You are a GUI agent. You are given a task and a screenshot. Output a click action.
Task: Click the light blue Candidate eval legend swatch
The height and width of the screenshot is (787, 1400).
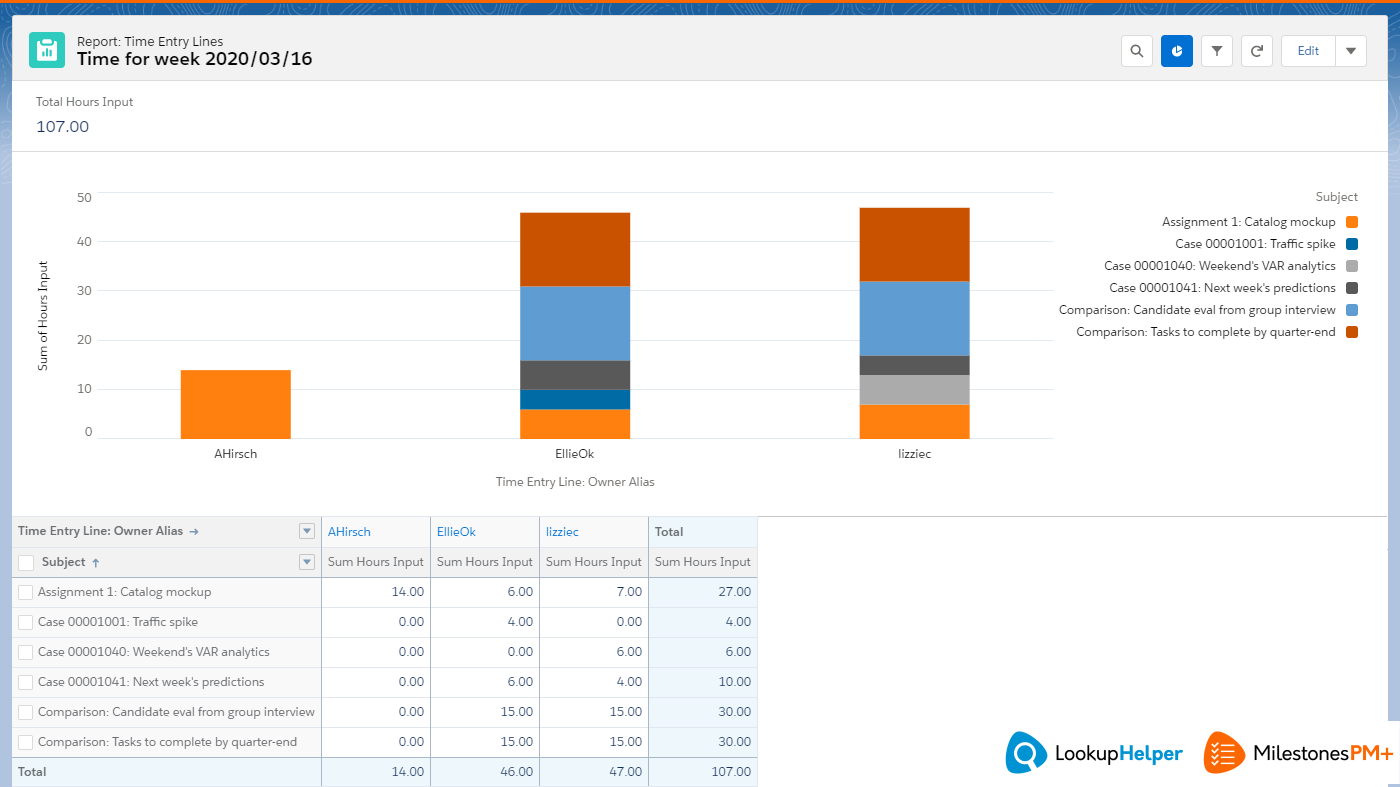[x=1352, y=310]
